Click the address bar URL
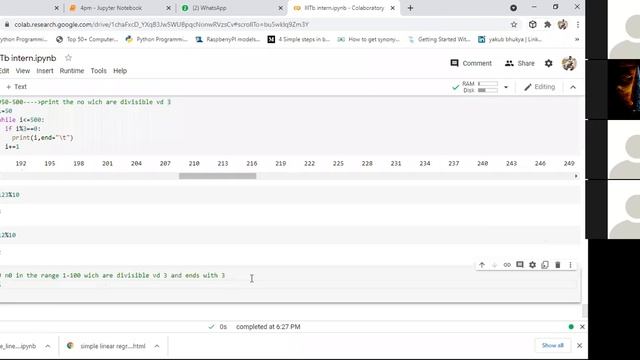Screen dimensions: 640x360 click(x=162, y=24)
